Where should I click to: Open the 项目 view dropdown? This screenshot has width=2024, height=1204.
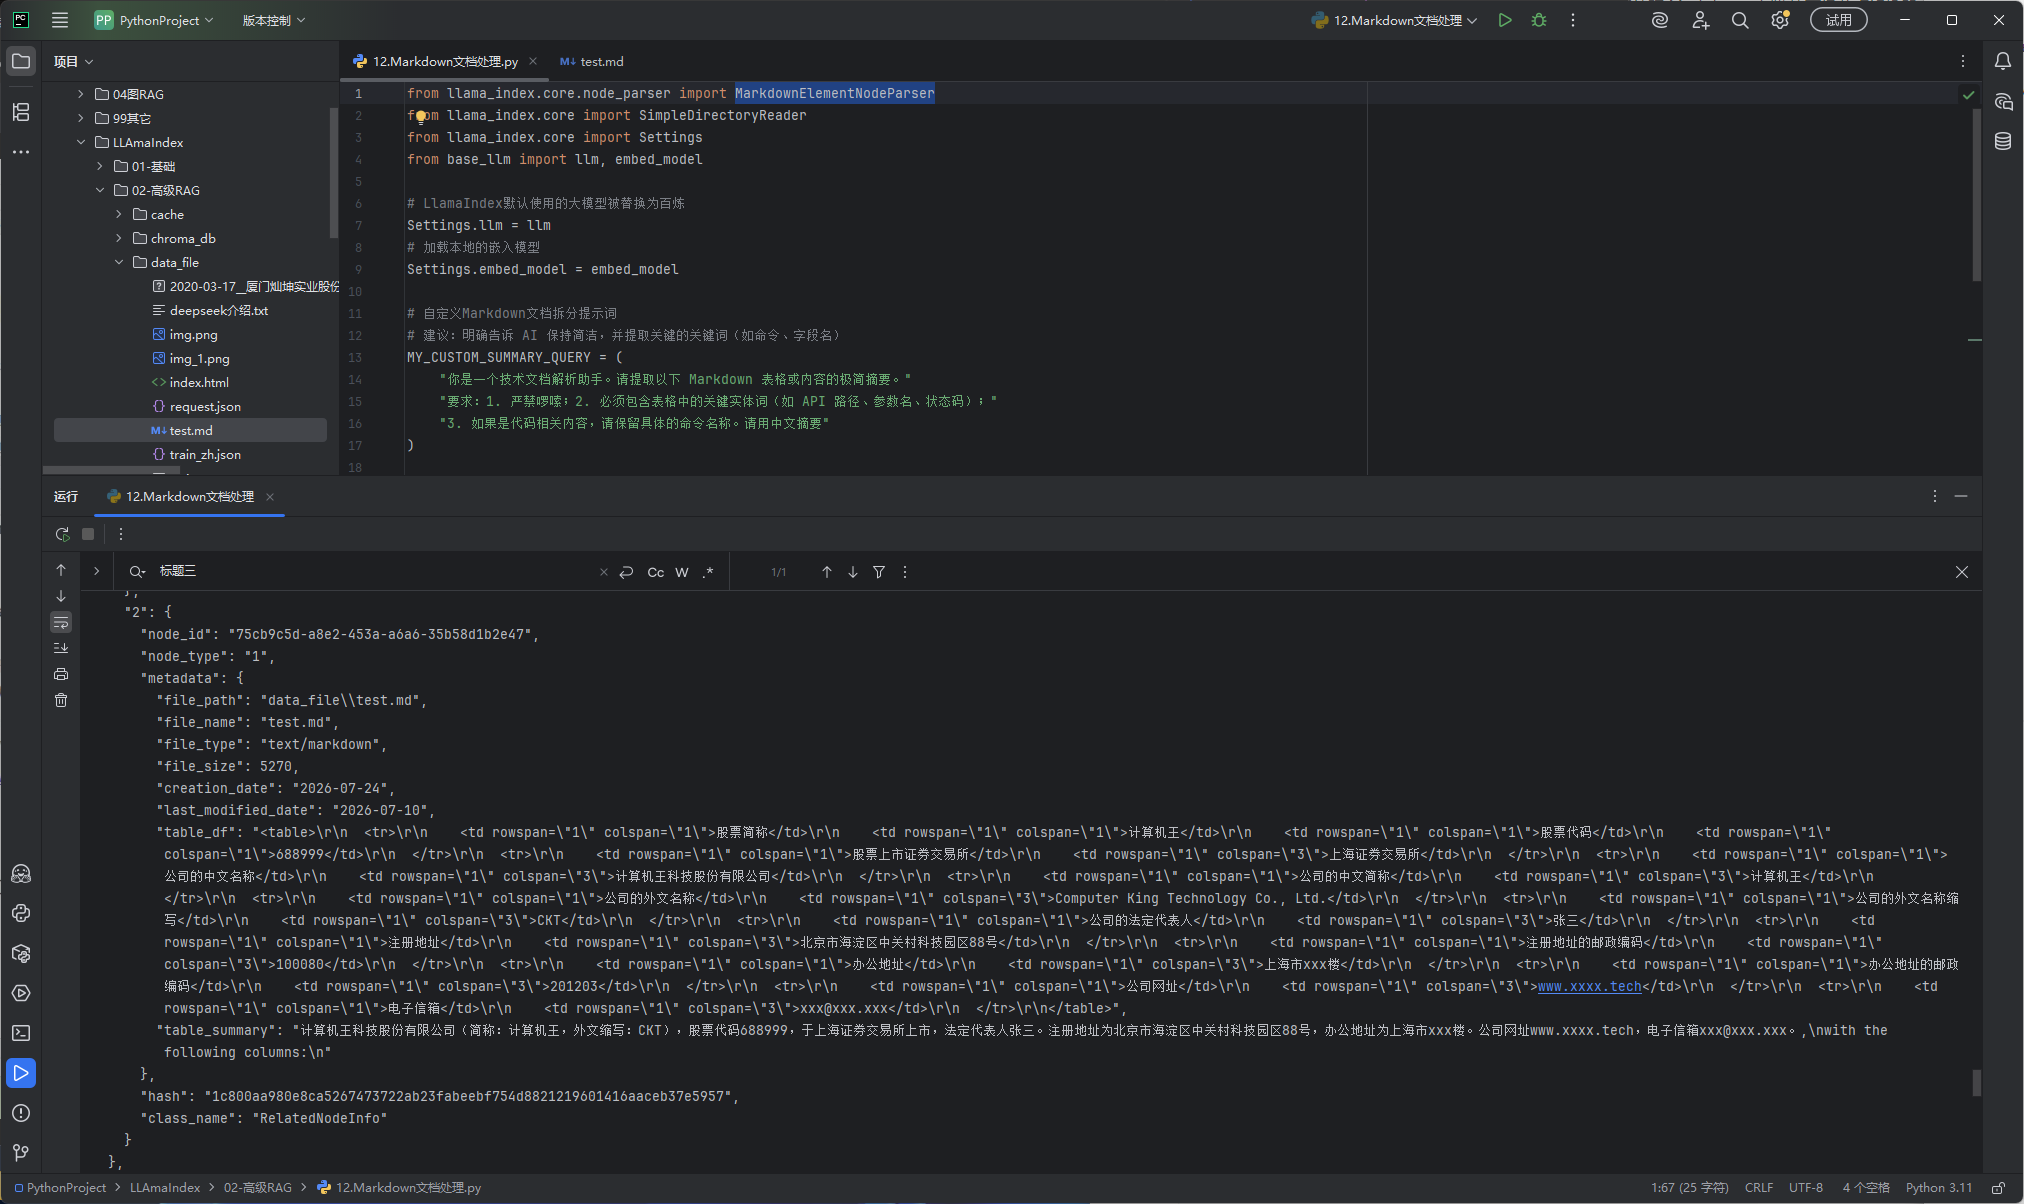click(73, 61)
